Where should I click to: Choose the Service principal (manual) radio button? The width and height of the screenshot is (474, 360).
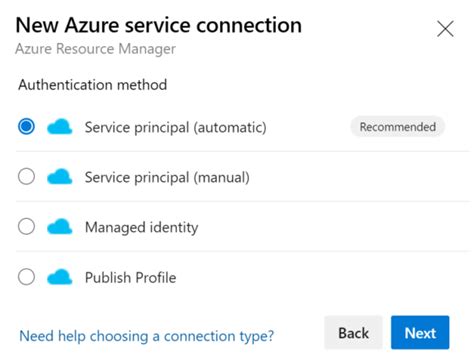(x=26, y=176)
